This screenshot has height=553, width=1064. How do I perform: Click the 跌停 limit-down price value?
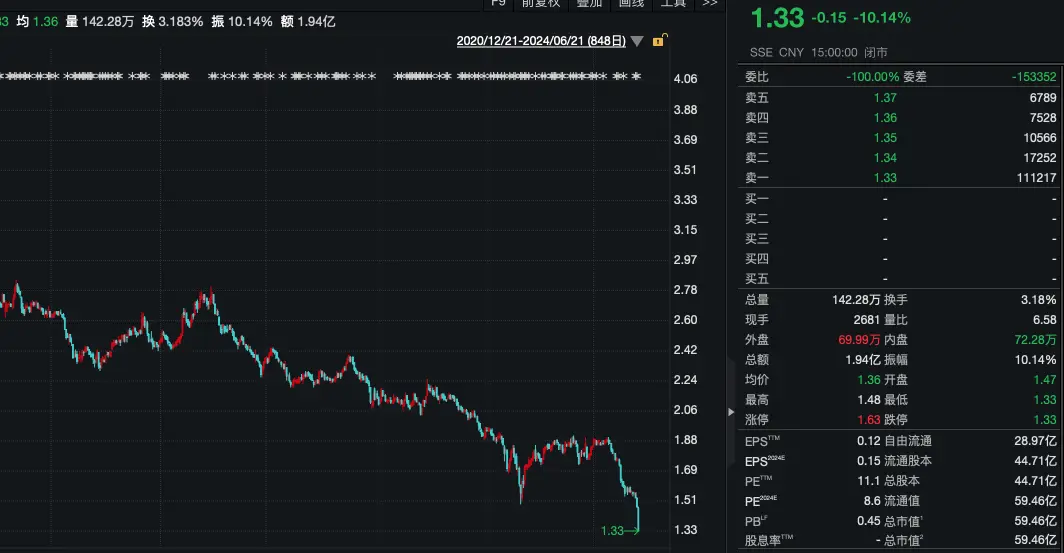[1043, 420]
